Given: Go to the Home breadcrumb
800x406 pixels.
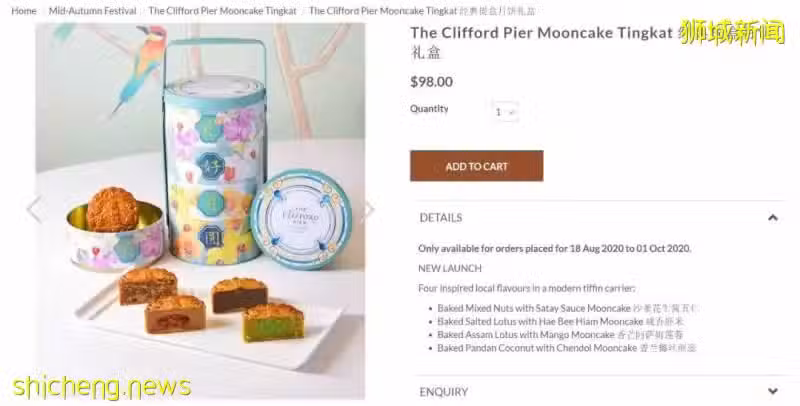Looking at the screenshot, I should [x=24, y=11].
